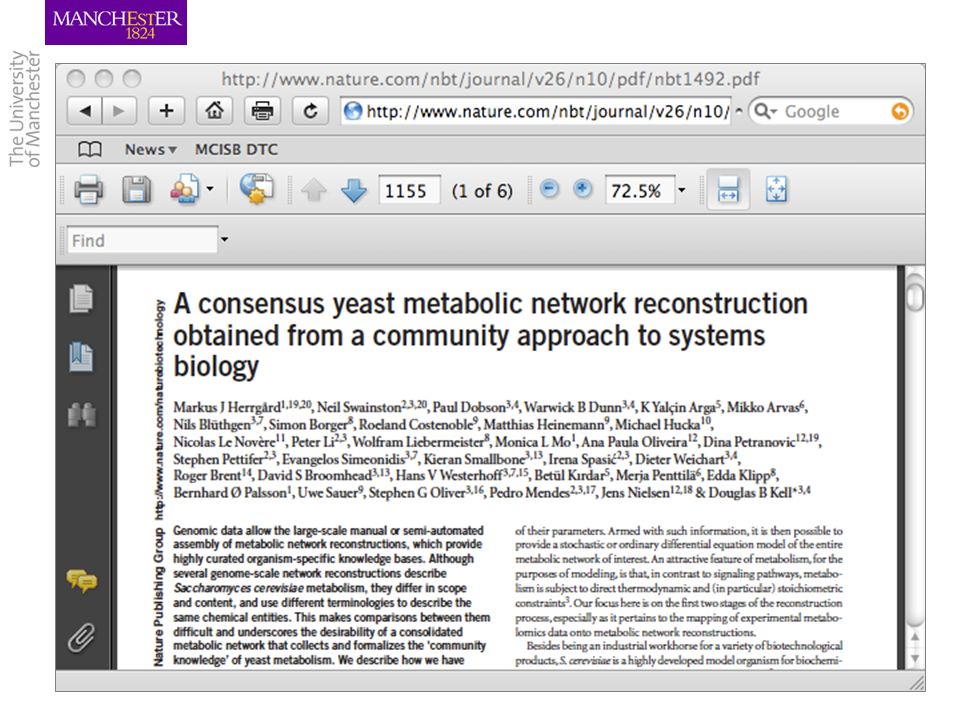Open the binoculars Search panel
This screenshot has width=960, height=720.
81,414
